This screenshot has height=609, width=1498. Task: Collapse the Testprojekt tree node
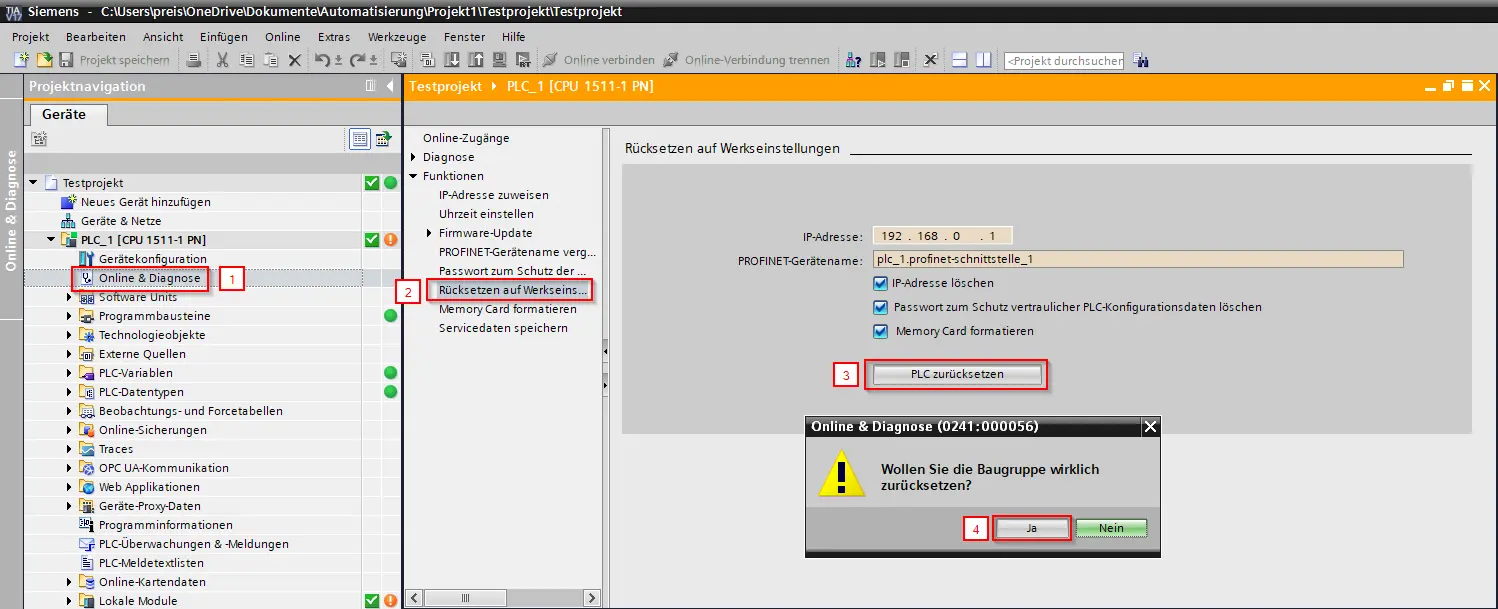point(34,183)
